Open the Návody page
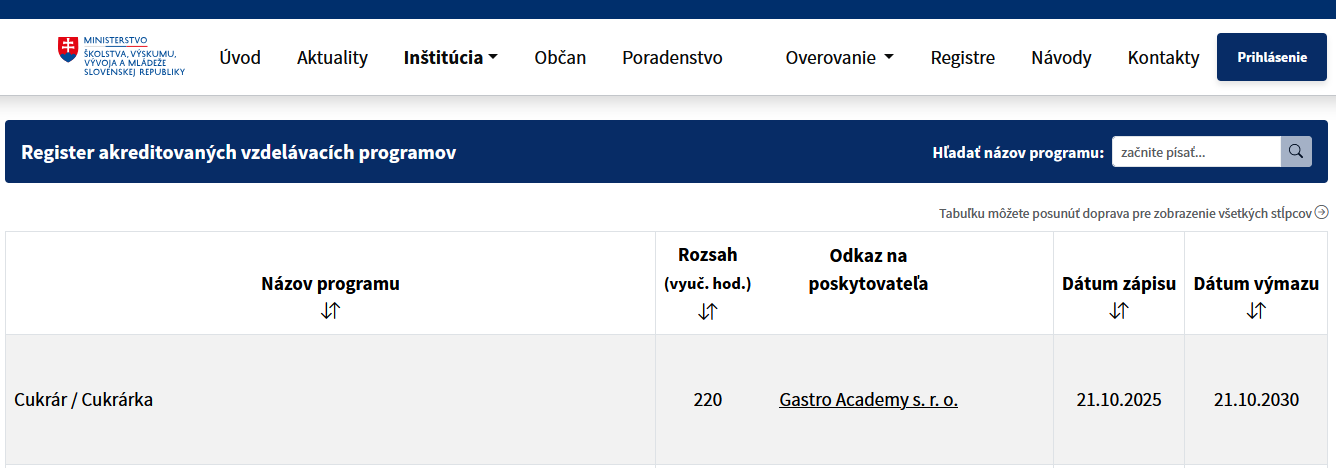Screen dimensions: 1336x468 point(1061,57)
